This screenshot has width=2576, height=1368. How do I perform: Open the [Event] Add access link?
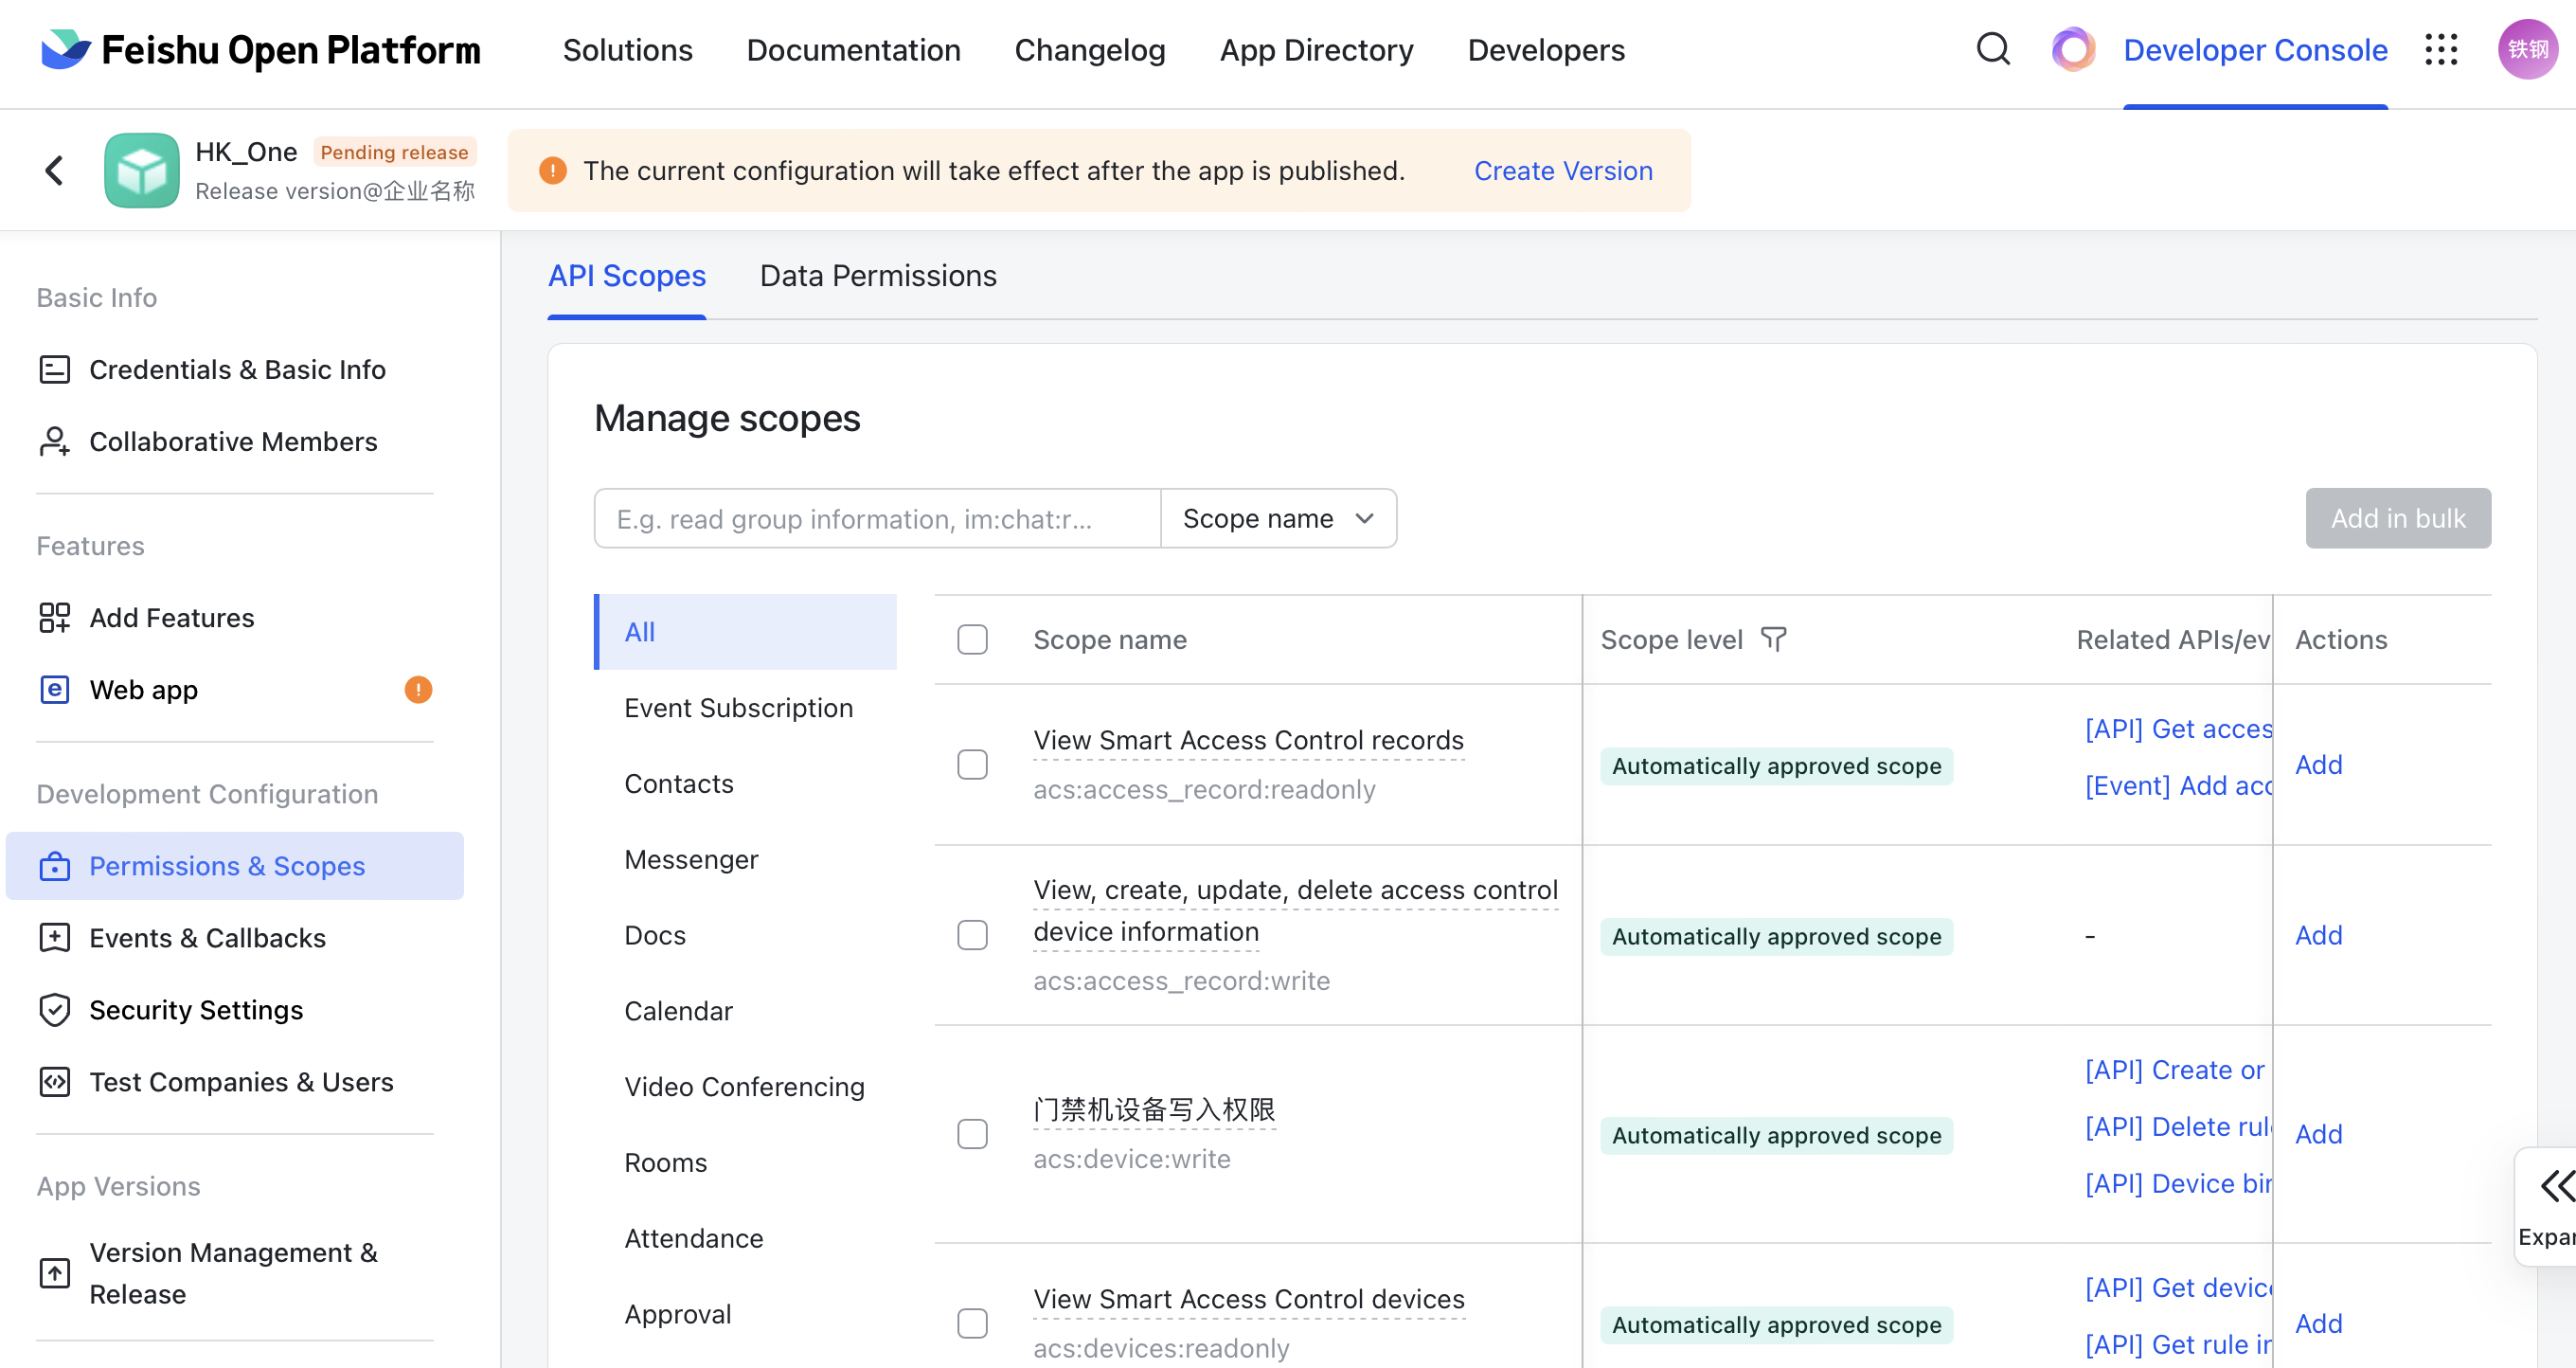2178,786
